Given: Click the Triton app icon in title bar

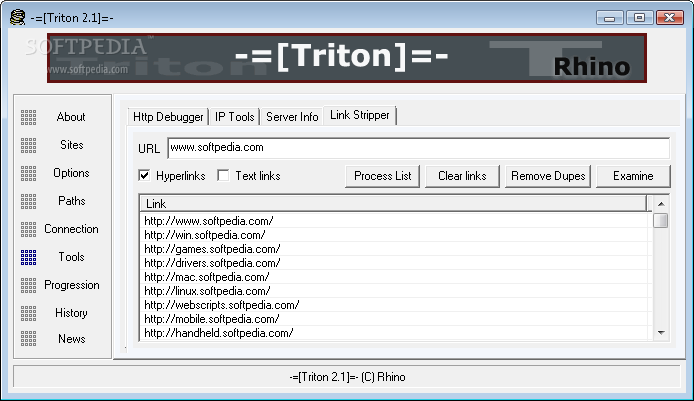Looking at the screenshot, I should [x=17, y=17].
